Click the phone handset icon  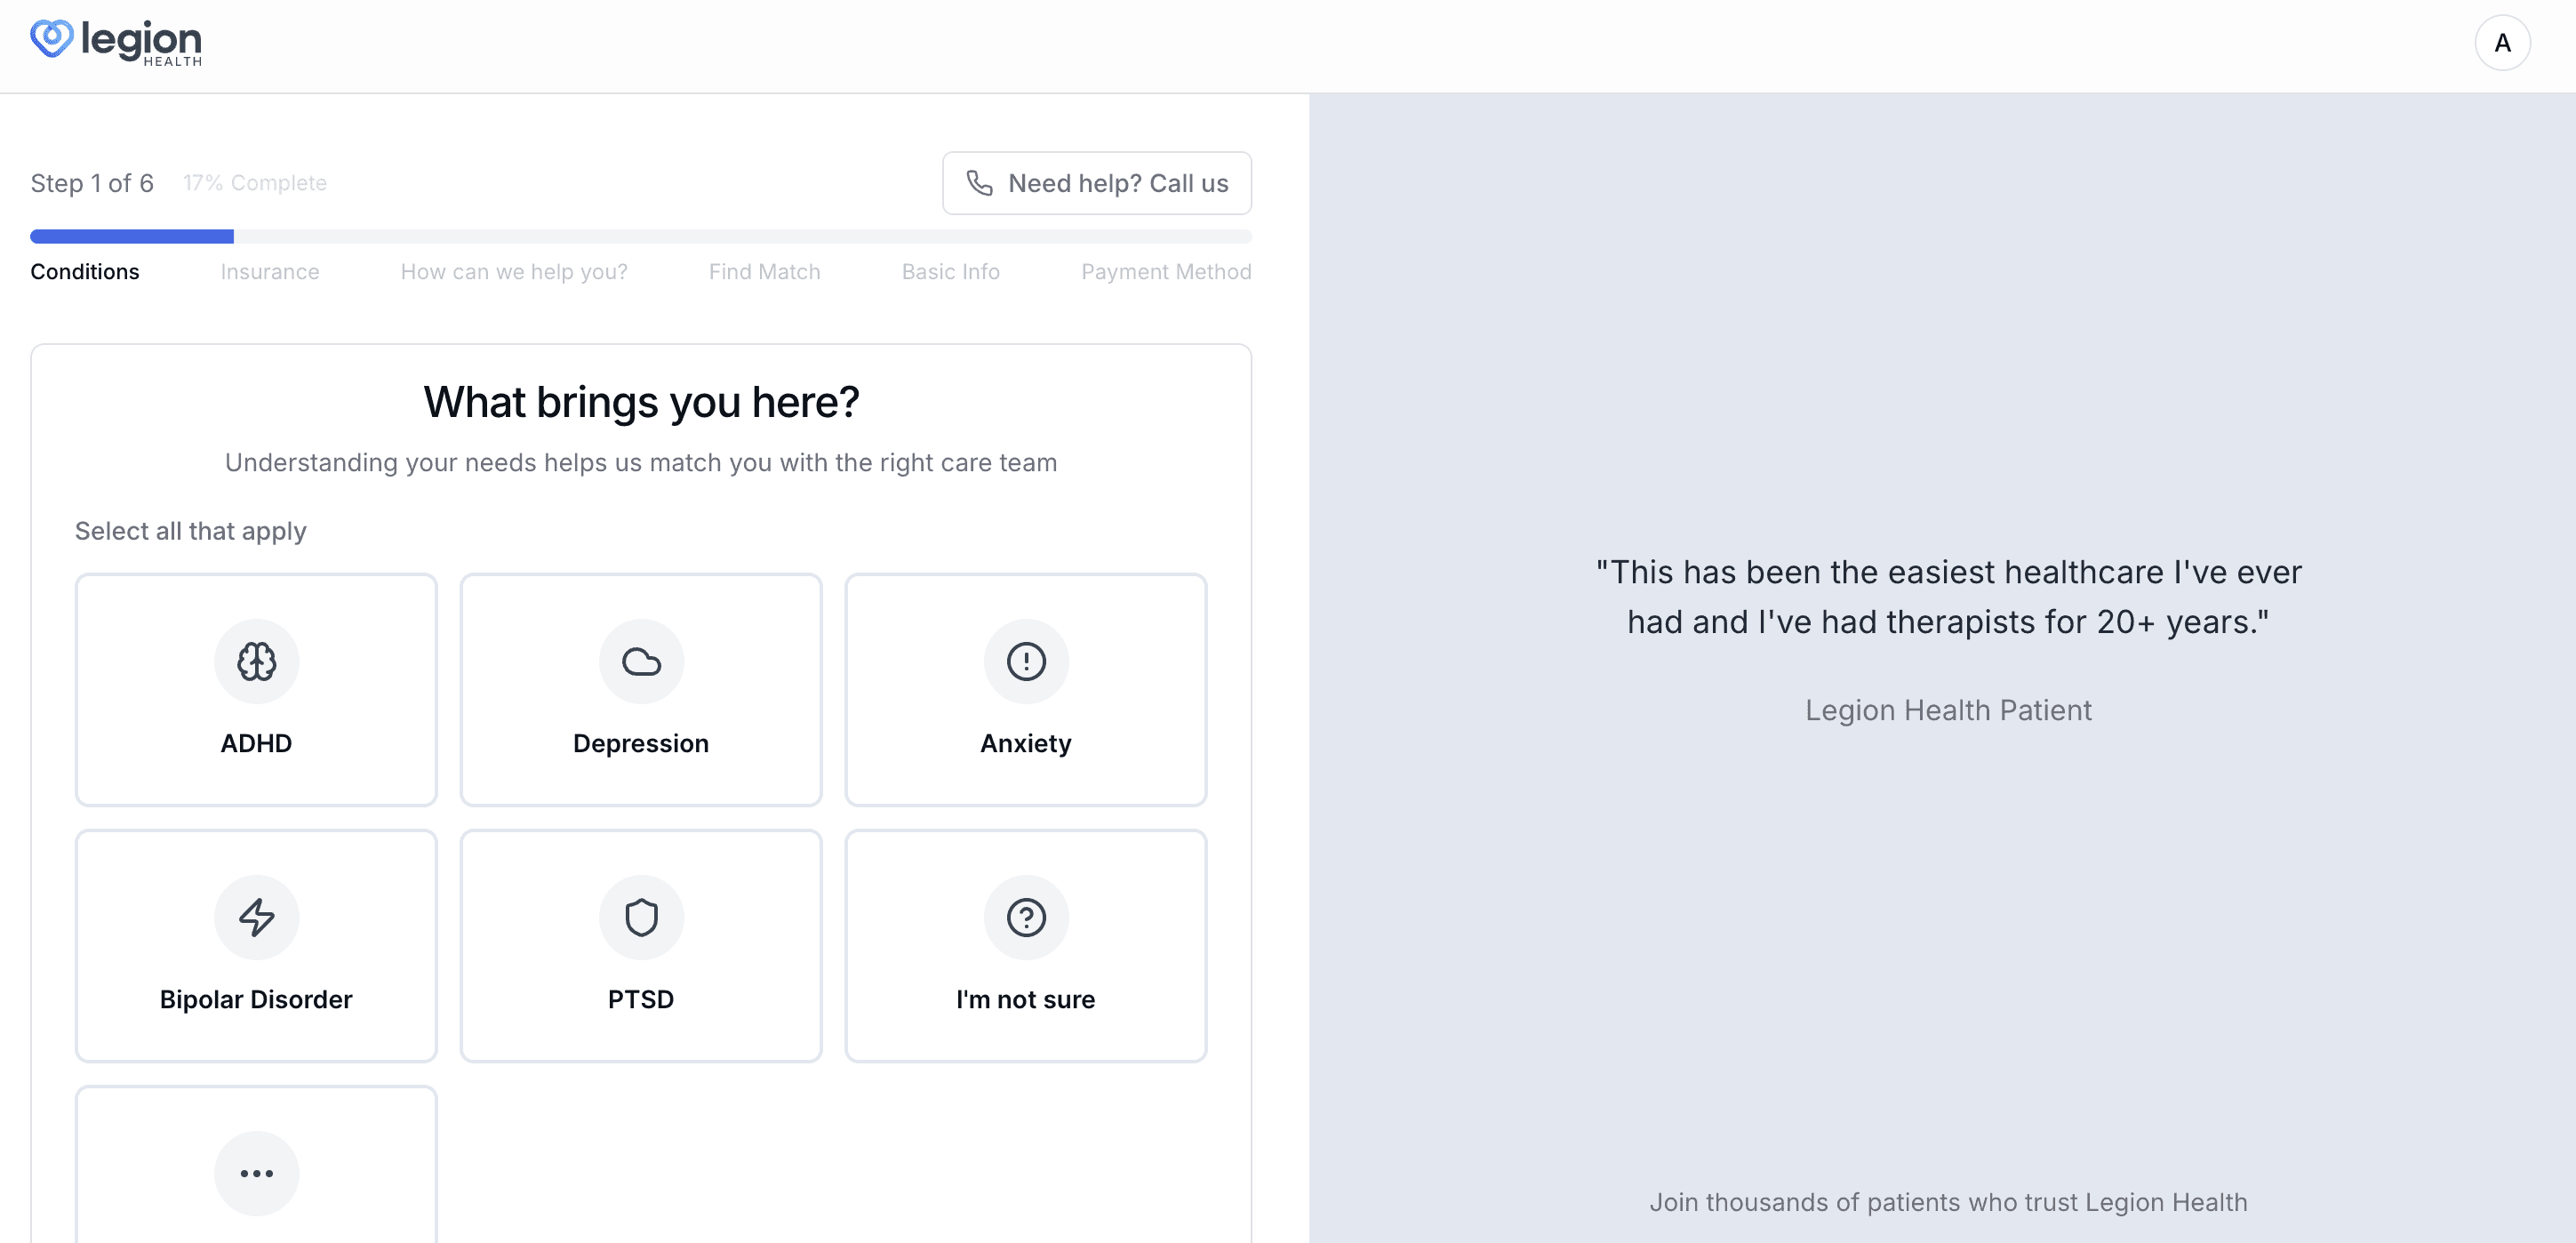coord(979,183)
